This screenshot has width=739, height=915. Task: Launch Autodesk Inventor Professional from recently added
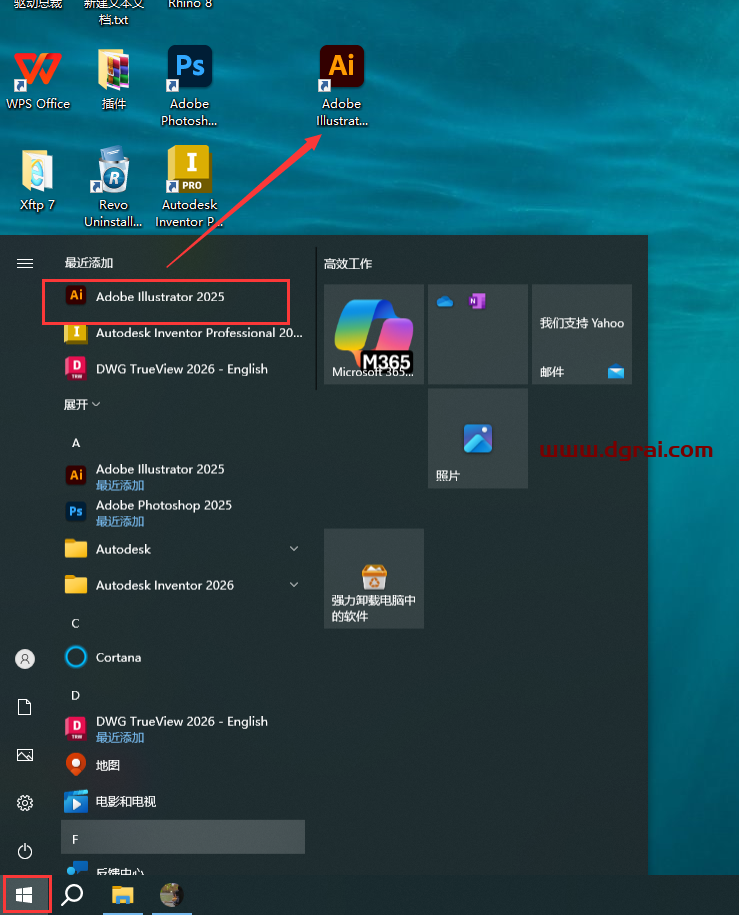[x=183, y=333]
